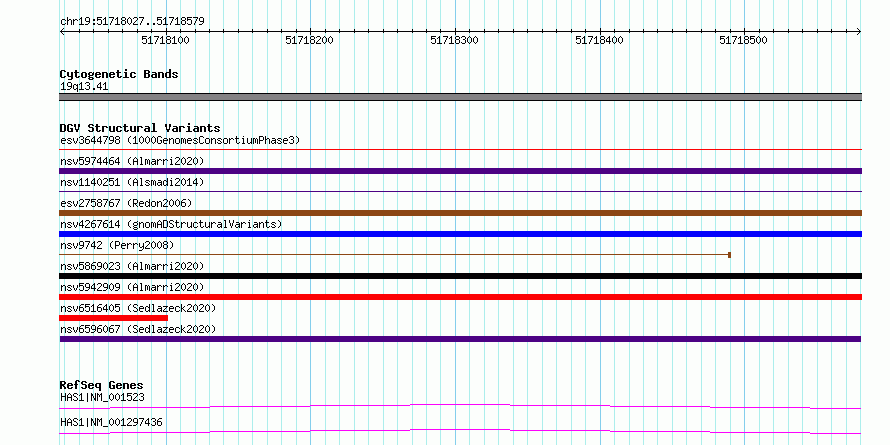890x445 pixels.
Task: Click ruler position 51718200
Action: point(309,40)
